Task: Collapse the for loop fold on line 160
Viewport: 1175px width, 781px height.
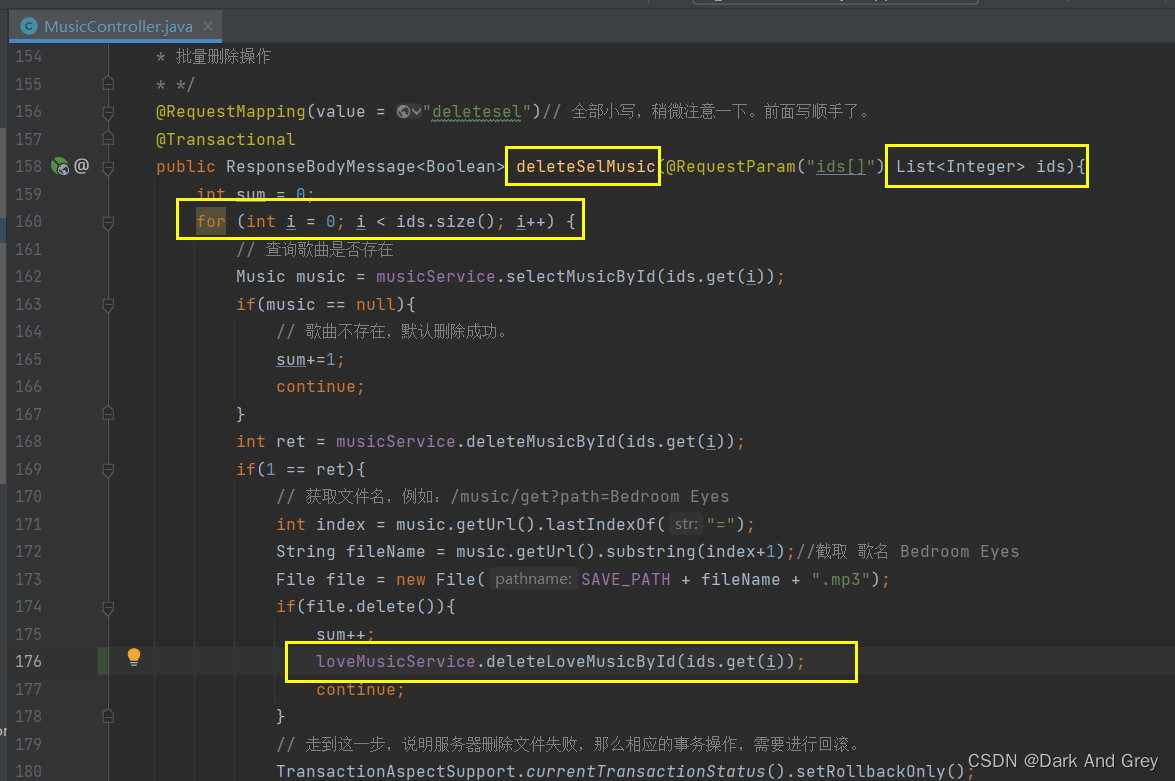Action: click(108, 222)
